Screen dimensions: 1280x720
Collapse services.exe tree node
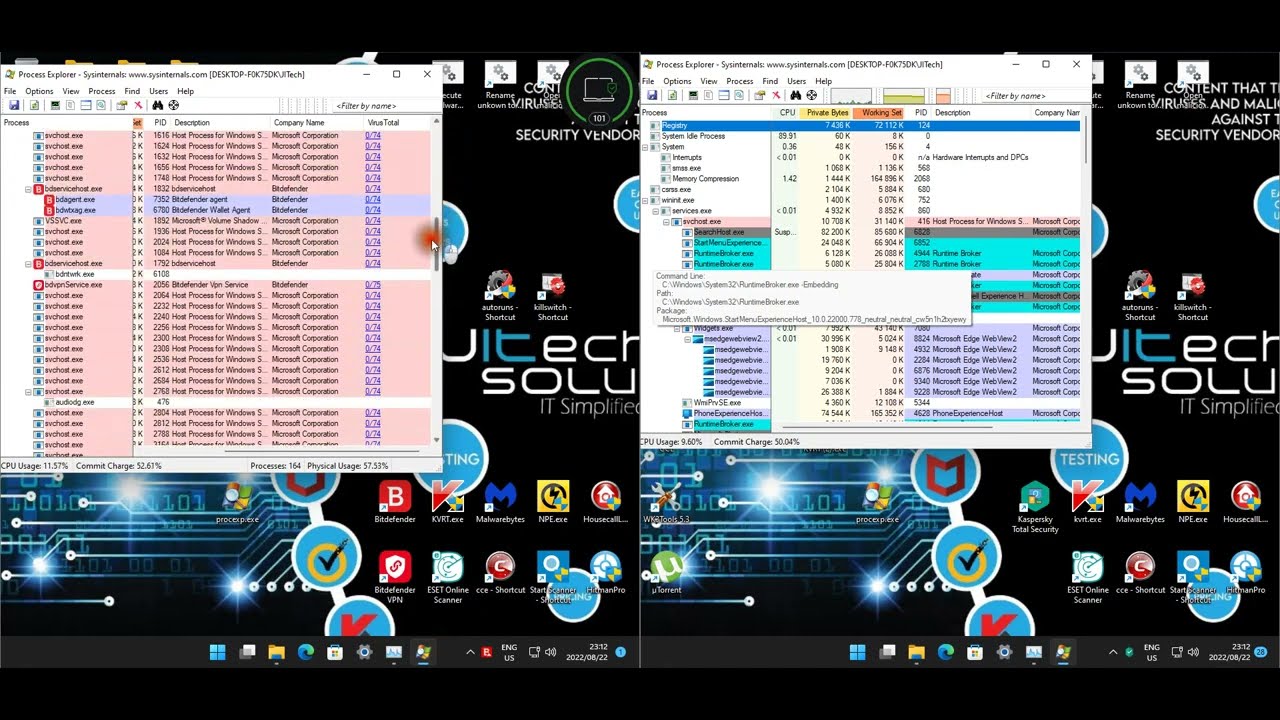pyautogui.click(x=656, y=211)
